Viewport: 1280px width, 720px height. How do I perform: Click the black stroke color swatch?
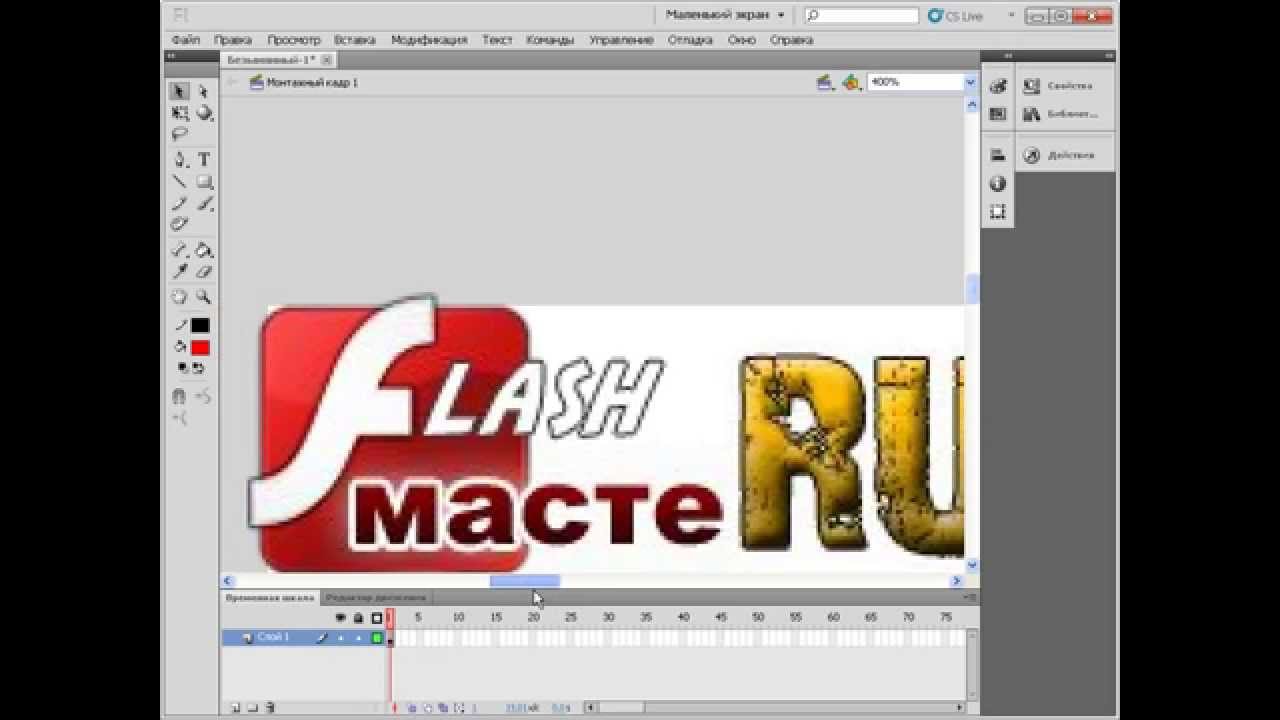click(x=200, y=325)
